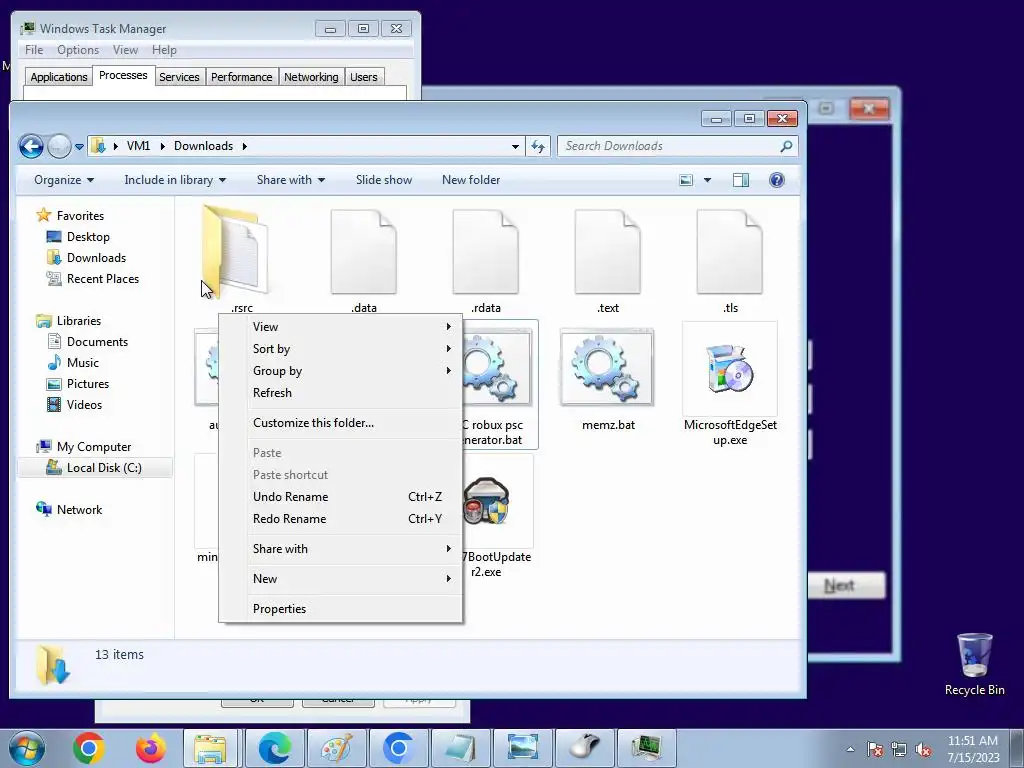
Task: Select the .tls file icon
Action: point(729,251)
